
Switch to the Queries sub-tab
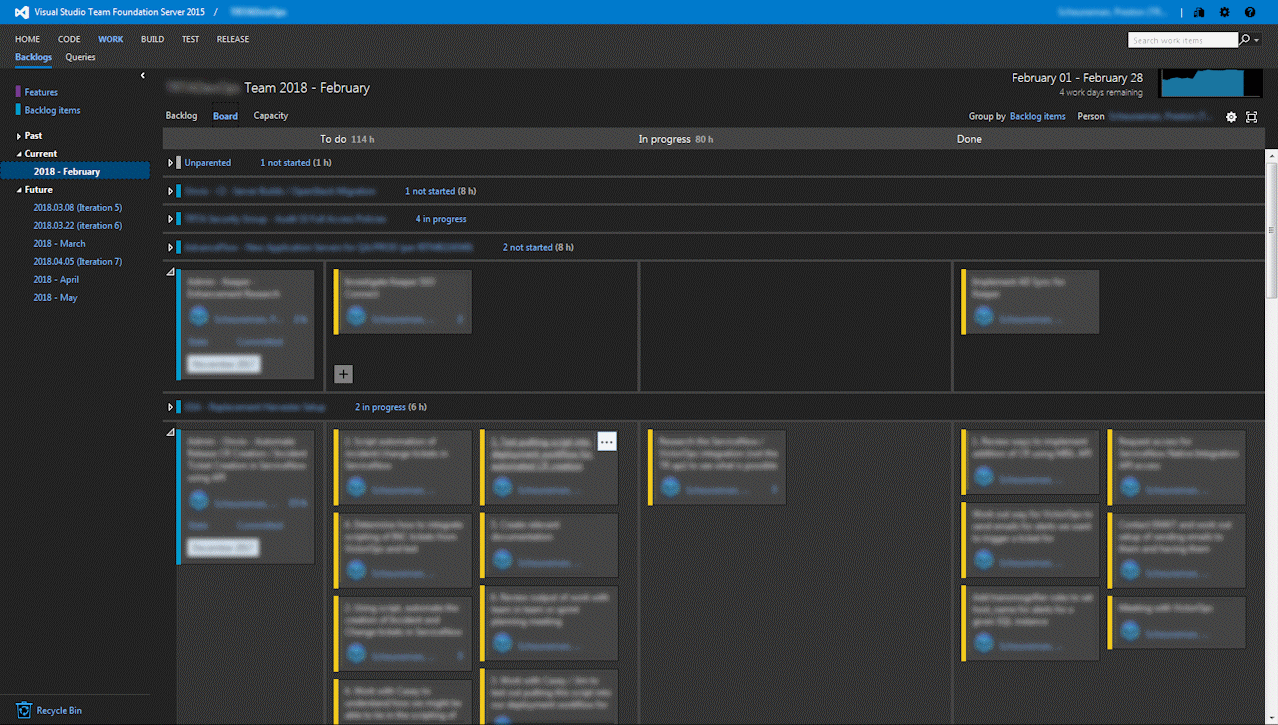pyautogui.click(x=81, y=57)
